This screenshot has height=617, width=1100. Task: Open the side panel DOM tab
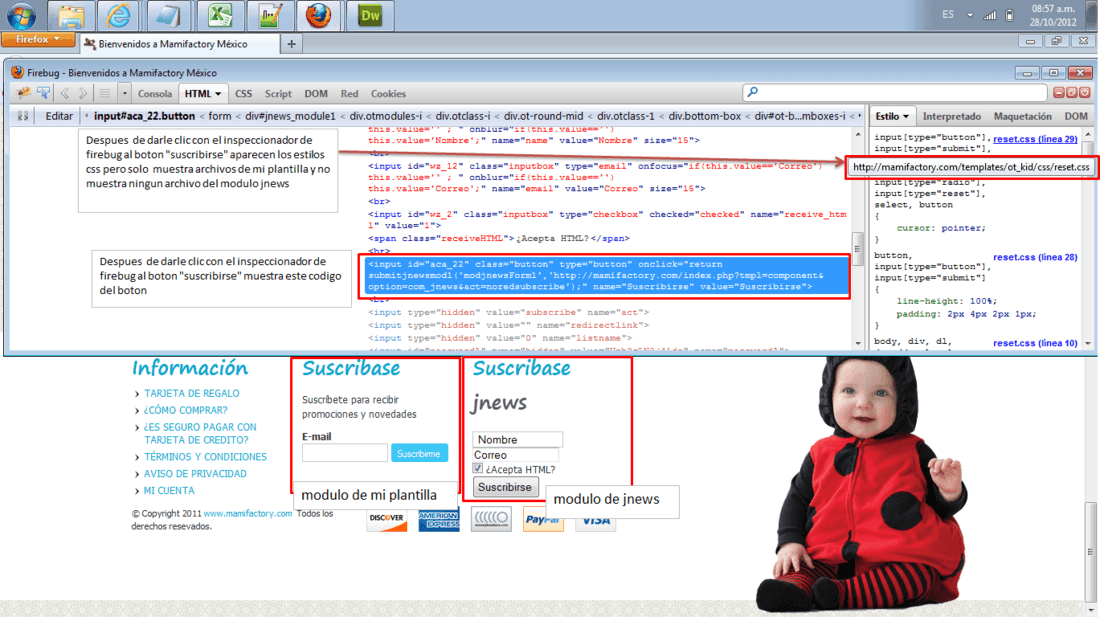1075,116
